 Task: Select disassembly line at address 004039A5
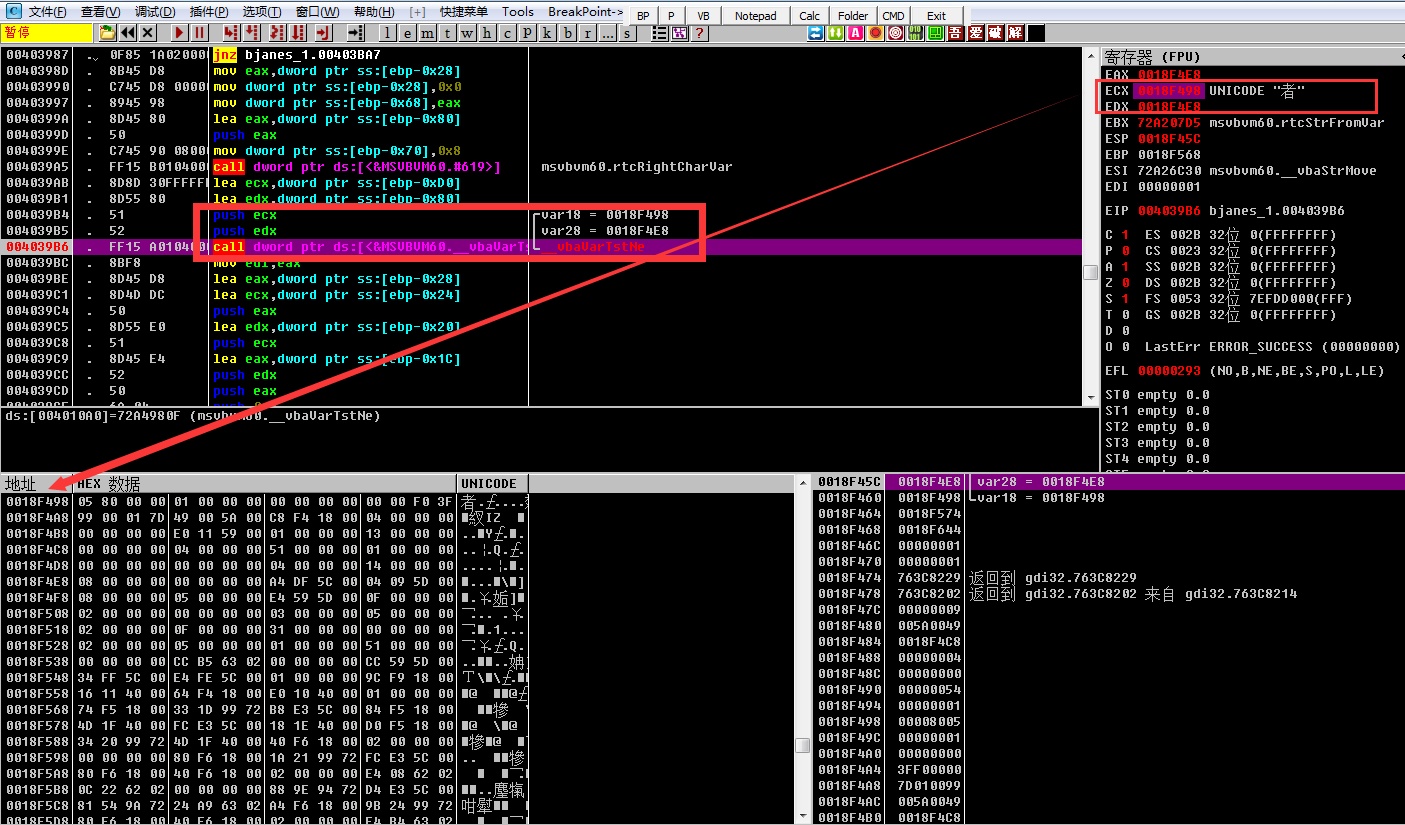pyautogui.click(x=540, y=167)
